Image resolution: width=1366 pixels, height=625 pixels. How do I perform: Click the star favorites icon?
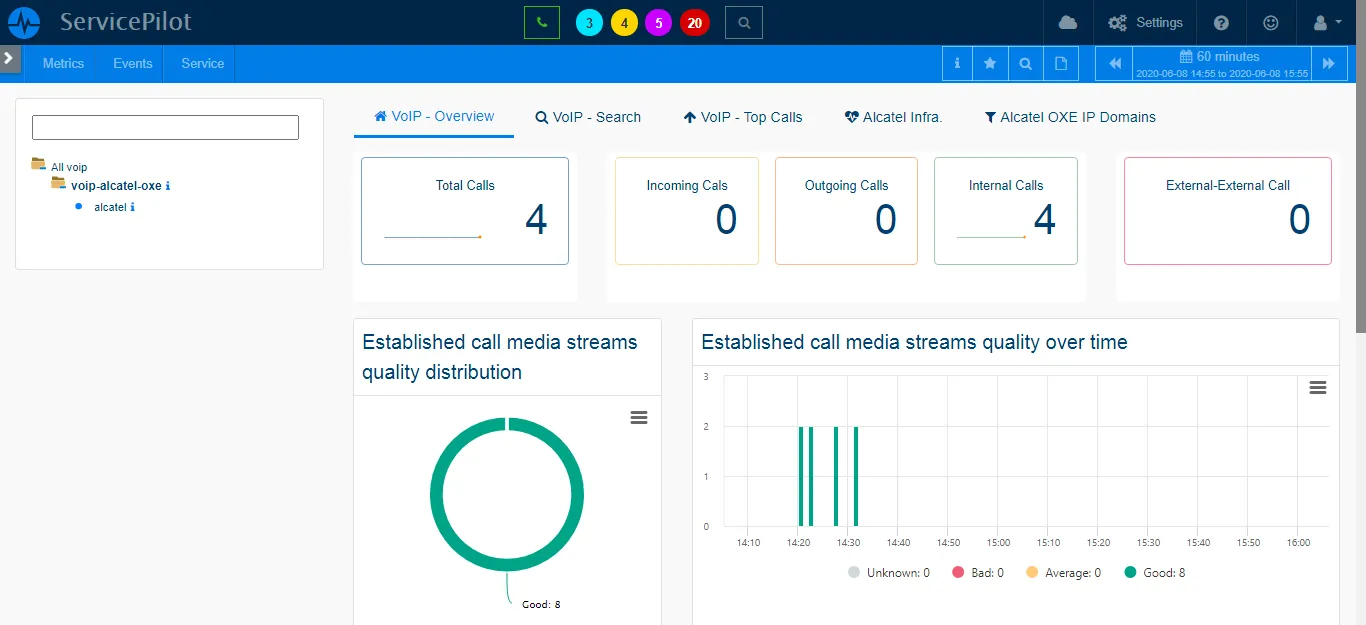pyautogui.click(x=990, y=63)
